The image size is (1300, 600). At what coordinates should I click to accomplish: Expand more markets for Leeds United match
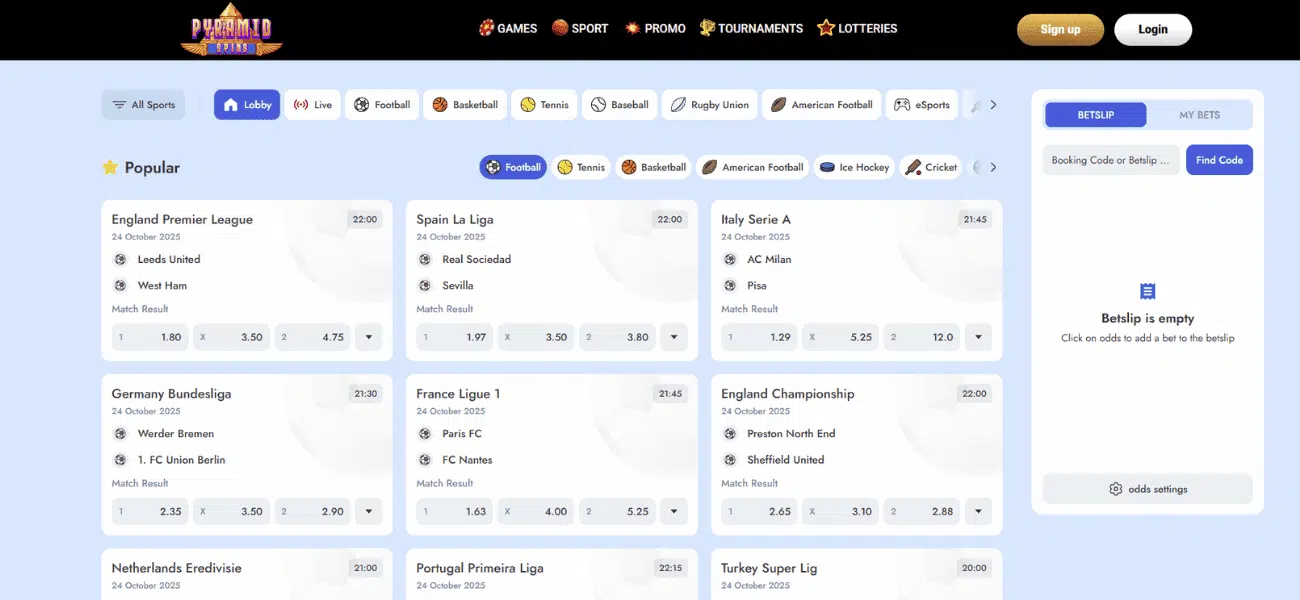[x=368, y=337]
